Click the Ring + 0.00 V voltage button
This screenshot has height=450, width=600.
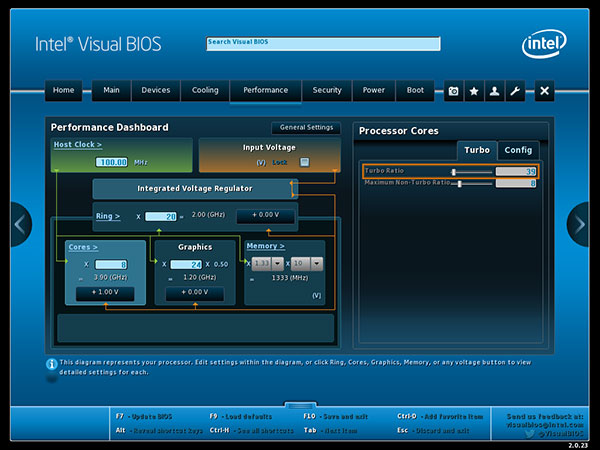(x=266, y=215)
